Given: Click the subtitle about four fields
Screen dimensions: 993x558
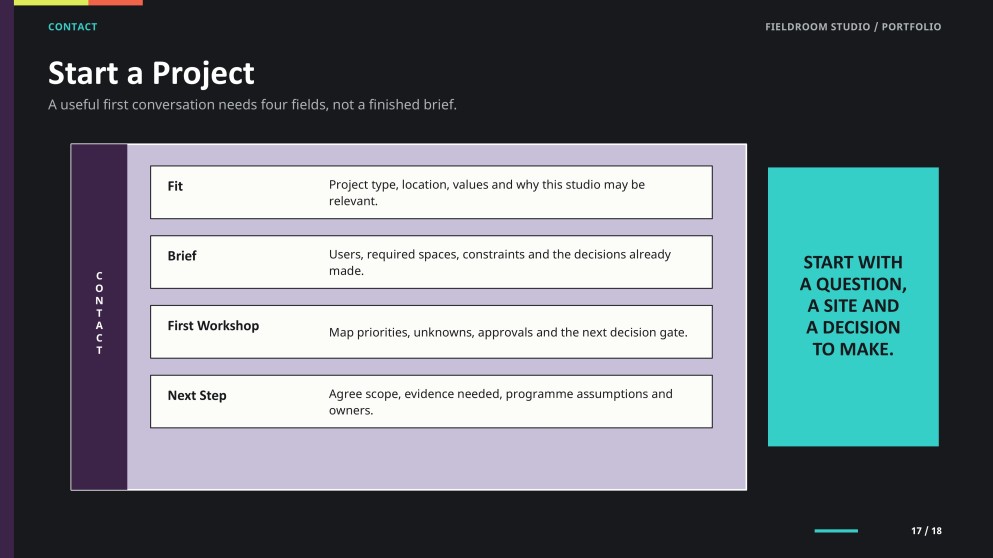Looking at the screenshot, I should [x=252, y=105].
